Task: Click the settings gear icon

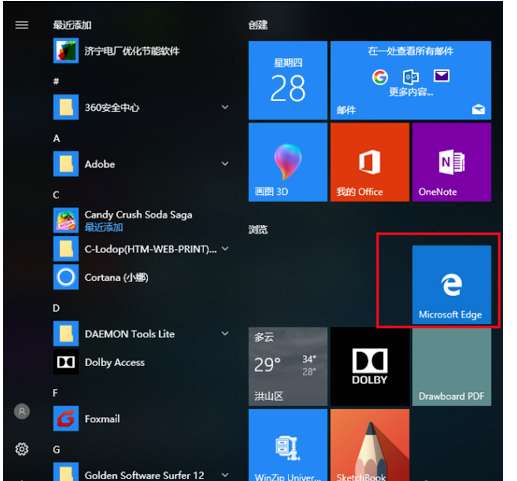Action: [22, 449]
